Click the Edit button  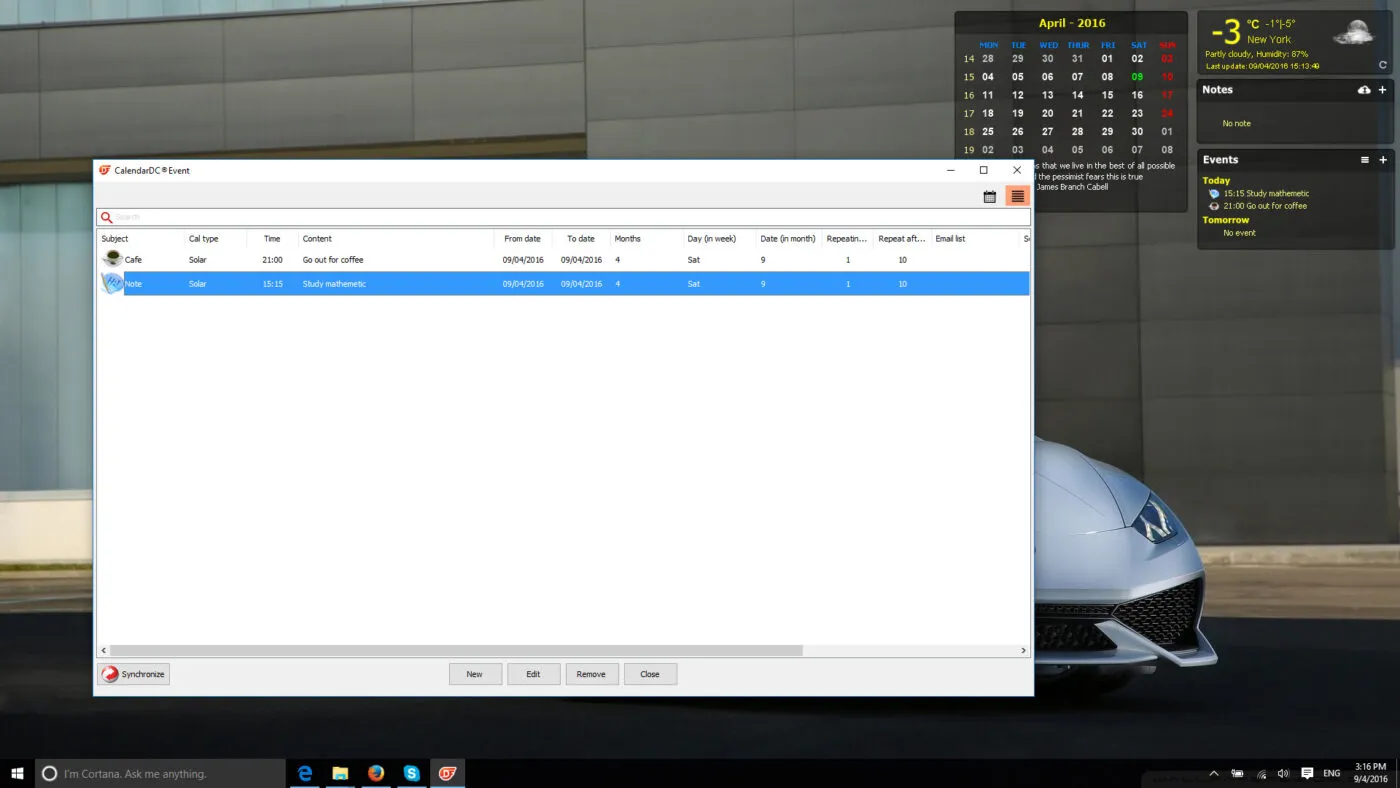[x=533, y=674]
